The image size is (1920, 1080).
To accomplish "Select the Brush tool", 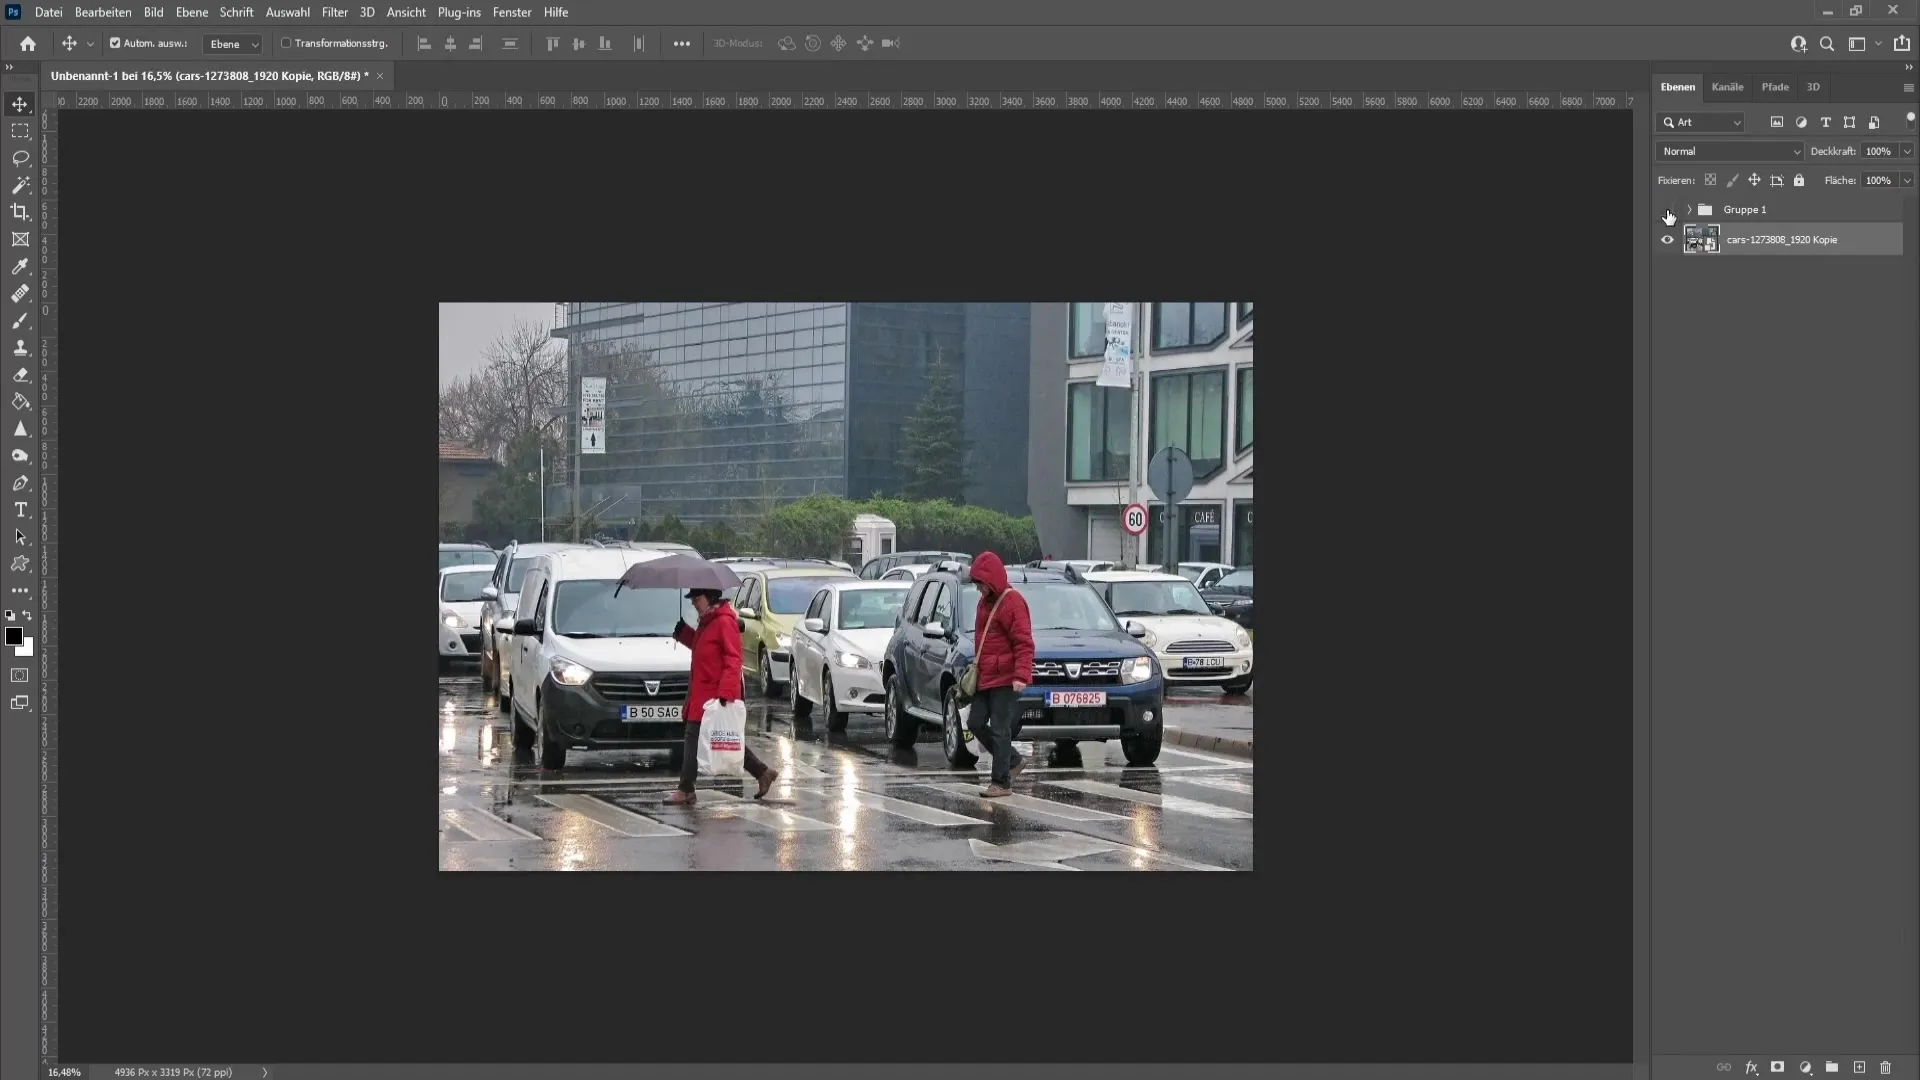I will point(20,319).
